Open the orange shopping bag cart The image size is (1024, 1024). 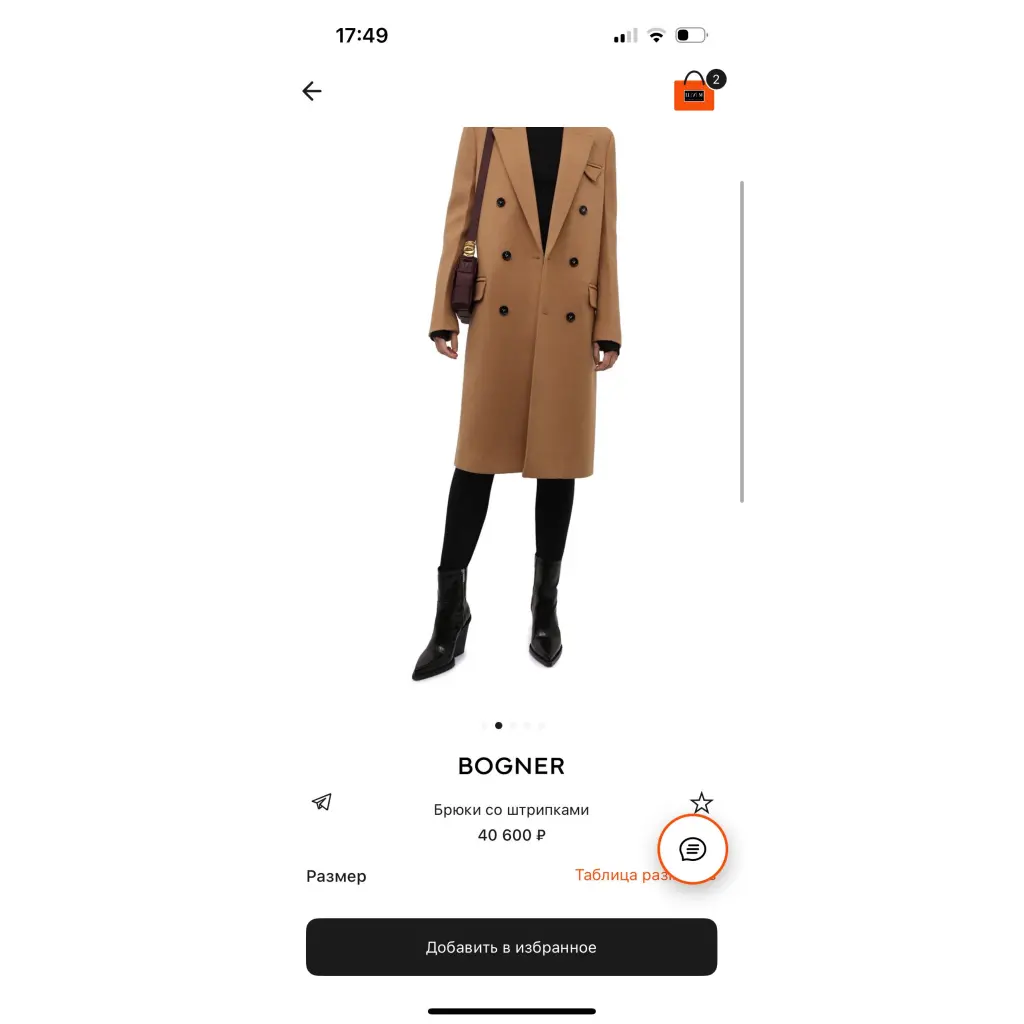tap(694, 92)
